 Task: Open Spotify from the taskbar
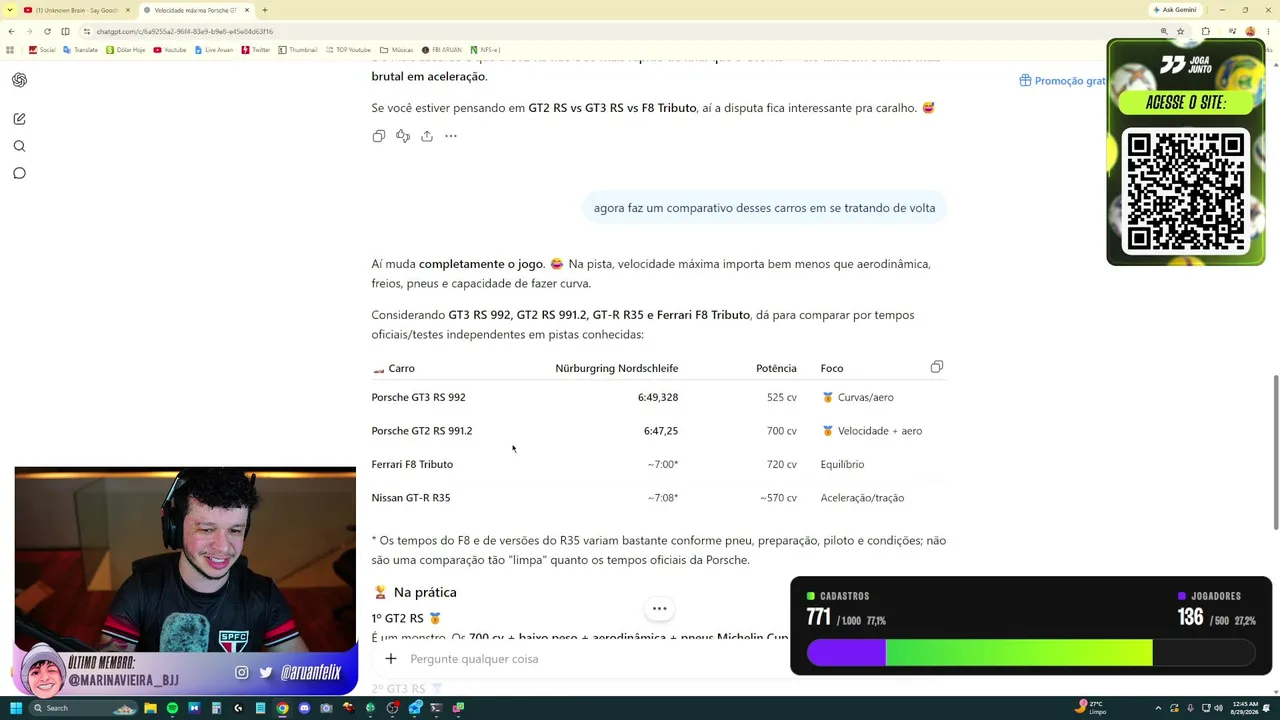point(172,708)
